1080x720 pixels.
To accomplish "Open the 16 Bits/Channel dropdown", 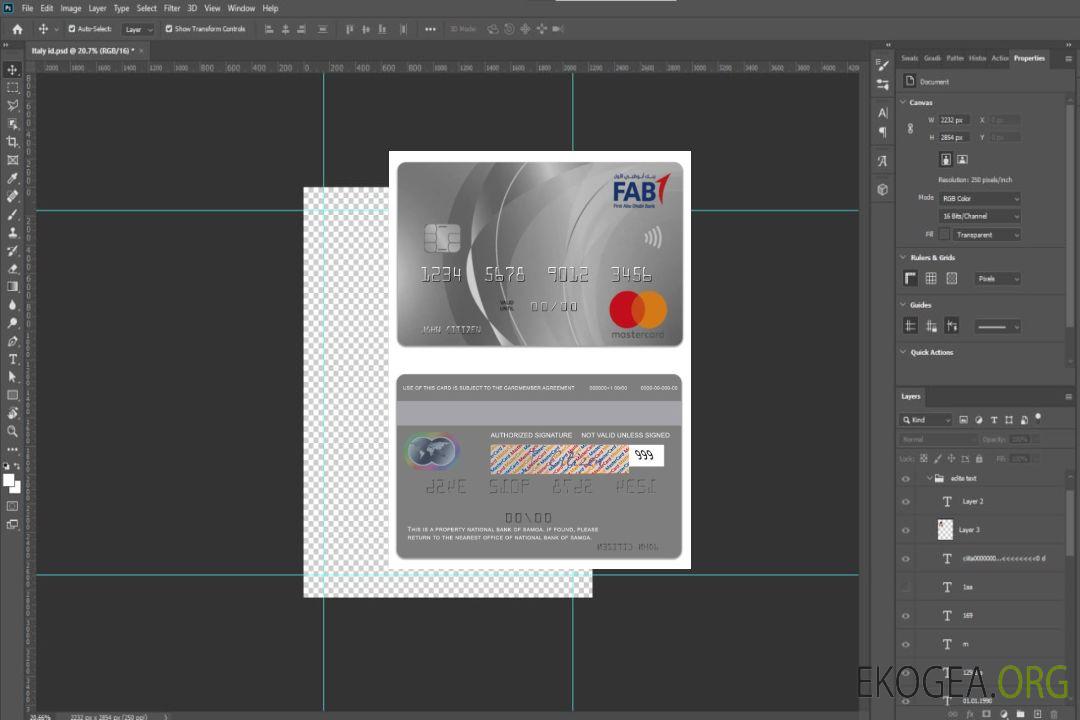I will [979, 216].
